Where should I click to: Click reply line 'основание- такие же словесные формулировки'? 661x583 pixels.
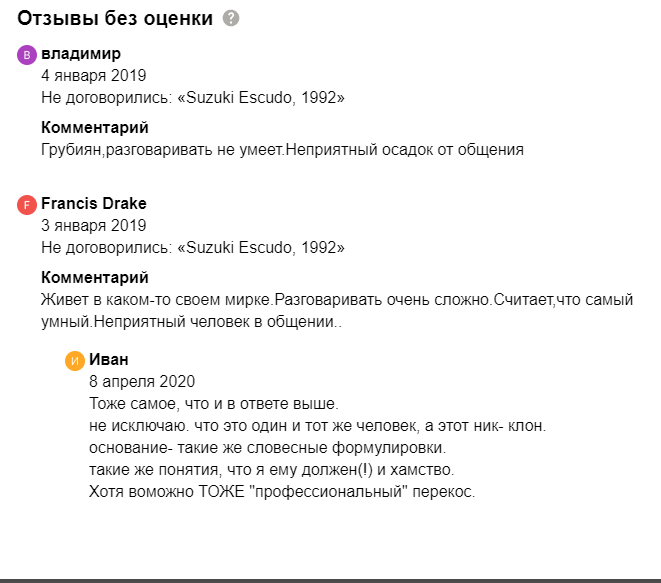coord(267,447)
